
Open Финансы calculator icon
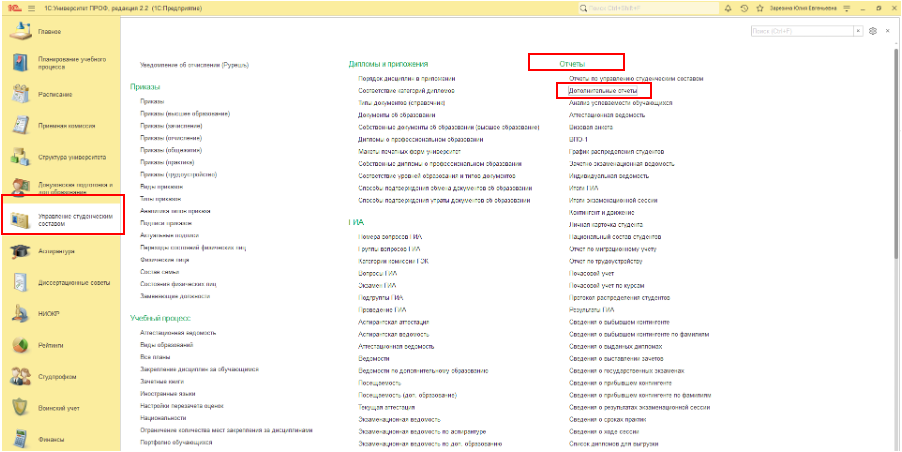click(20, 438)
